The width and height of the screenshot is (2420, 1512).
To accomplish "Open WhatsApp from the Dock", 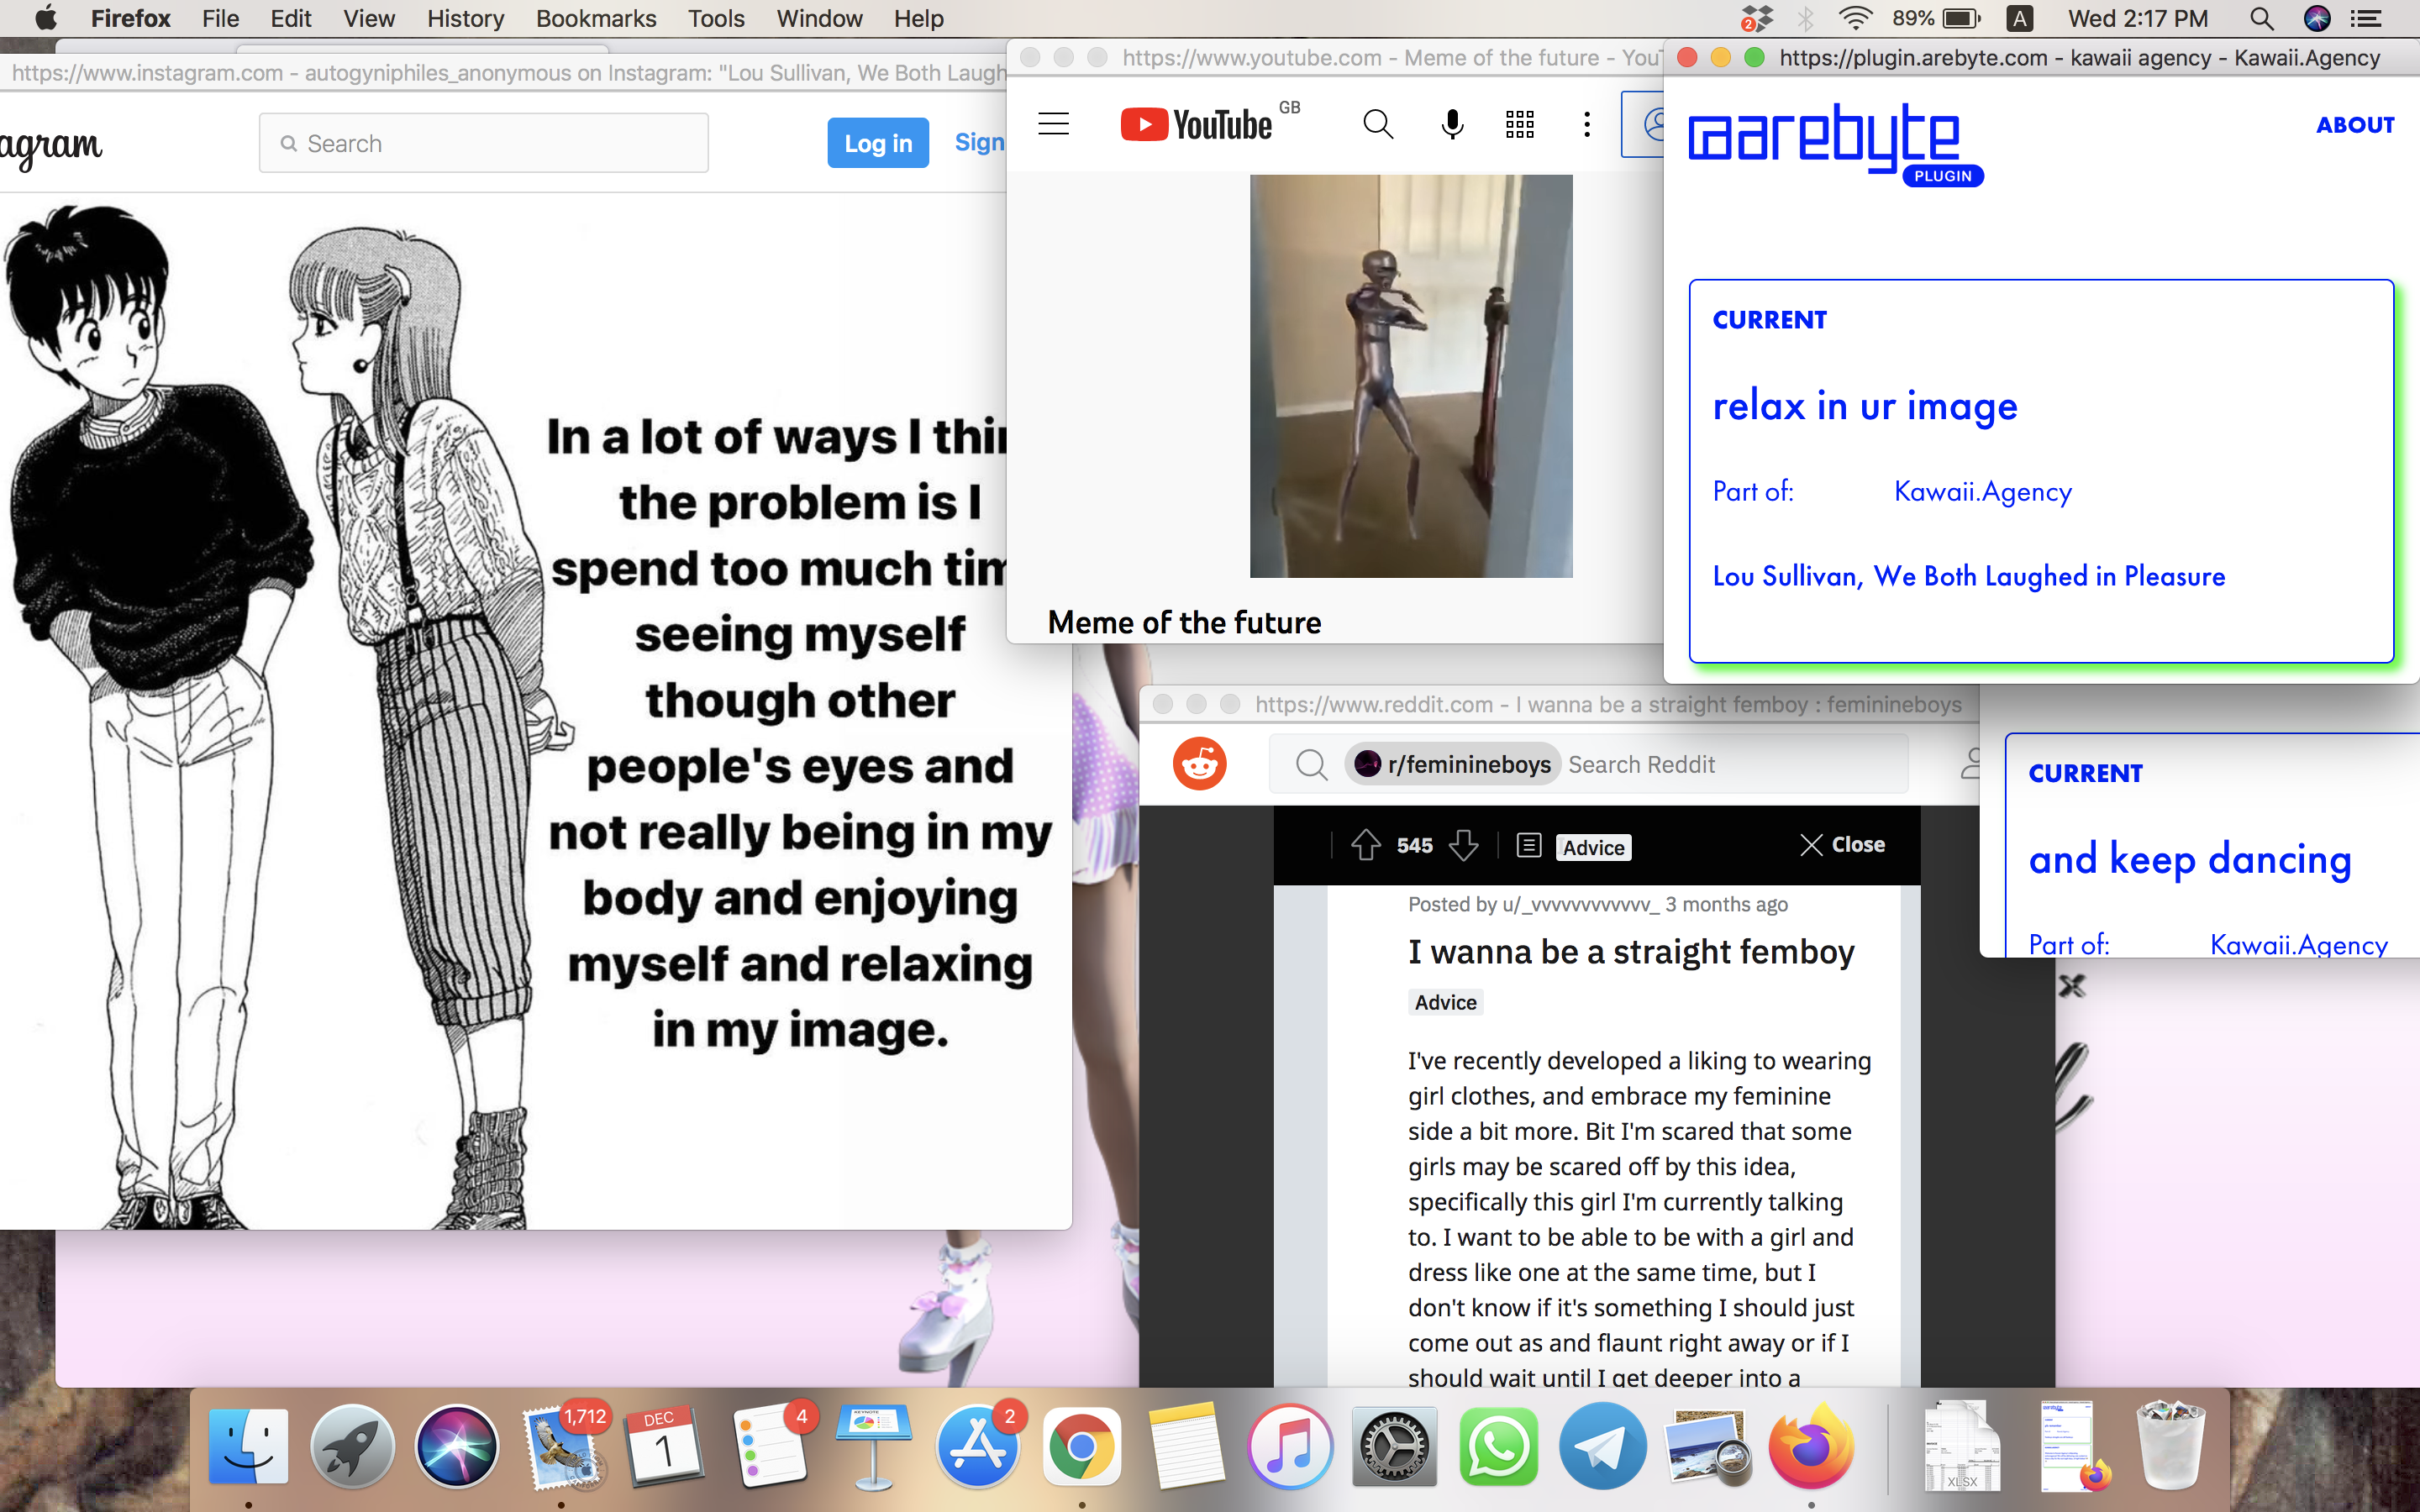I will pos(1498,1446).
